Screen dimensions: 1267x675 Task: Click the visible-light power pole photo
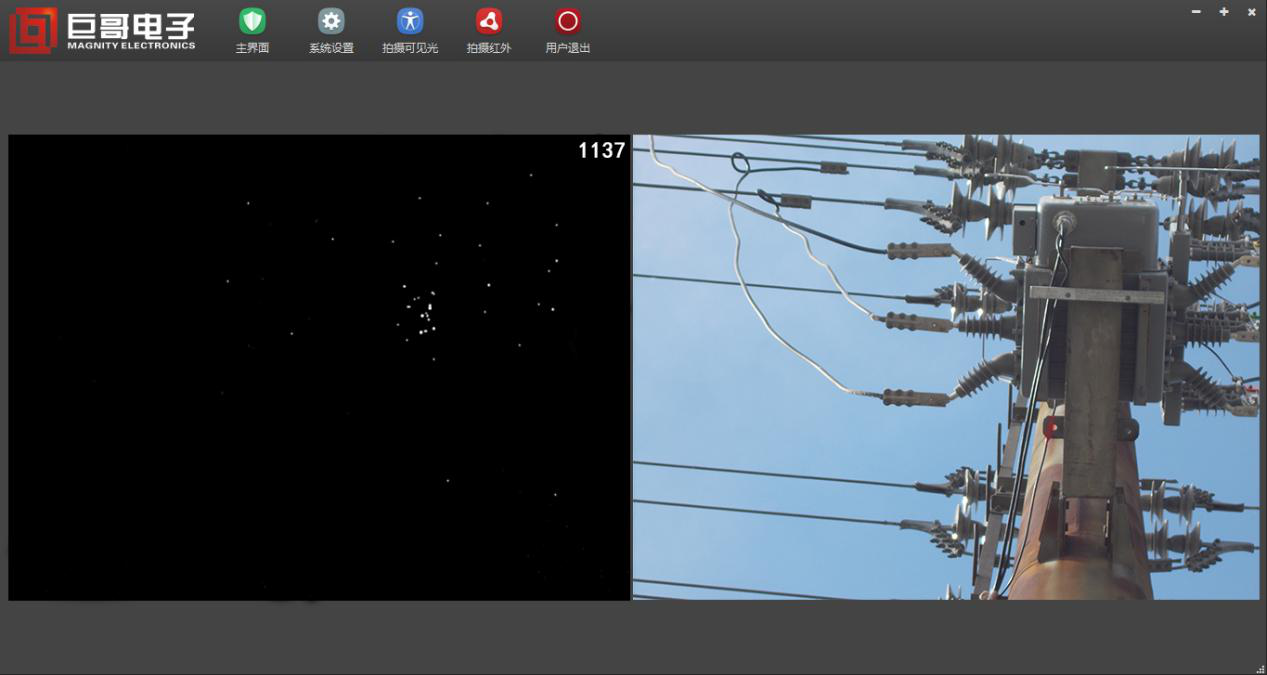click(946, 368)
